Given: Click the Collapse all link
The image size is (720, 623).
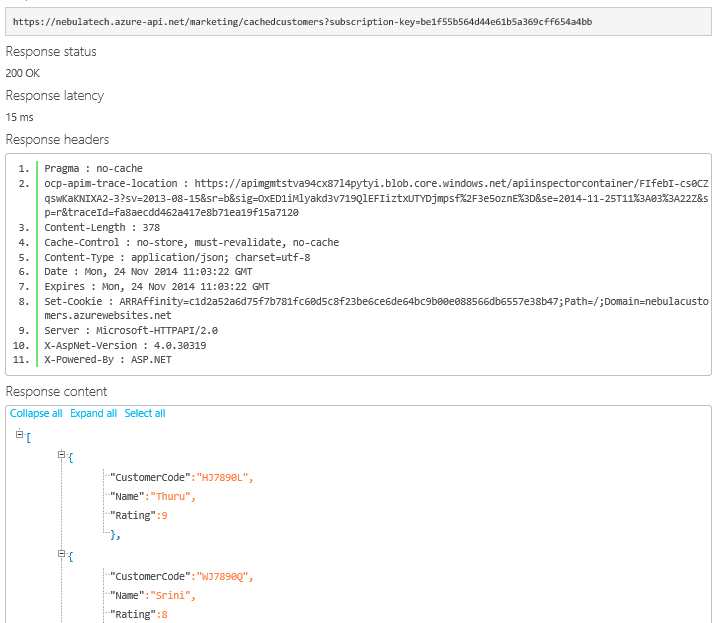Looking at the screenshot, I should 36,413.
